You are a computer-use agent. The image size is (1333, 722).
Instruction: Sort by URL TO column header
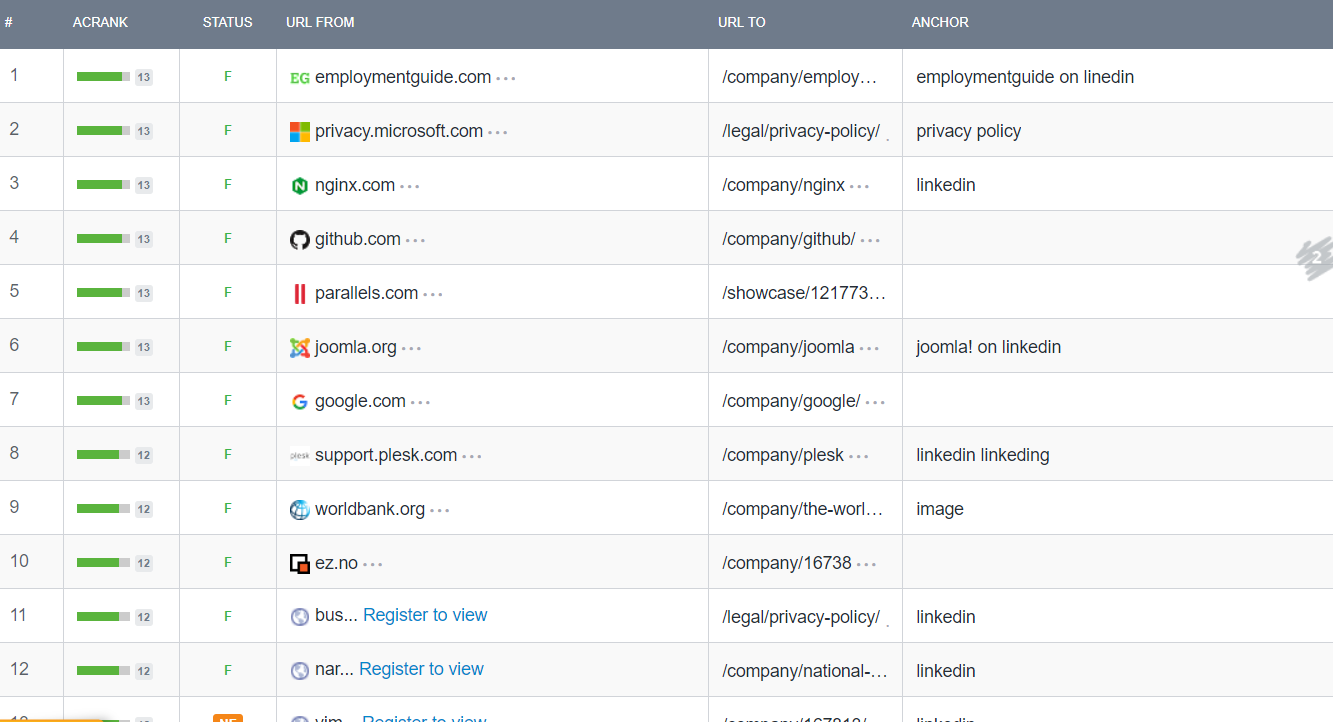tap(742, 22)
